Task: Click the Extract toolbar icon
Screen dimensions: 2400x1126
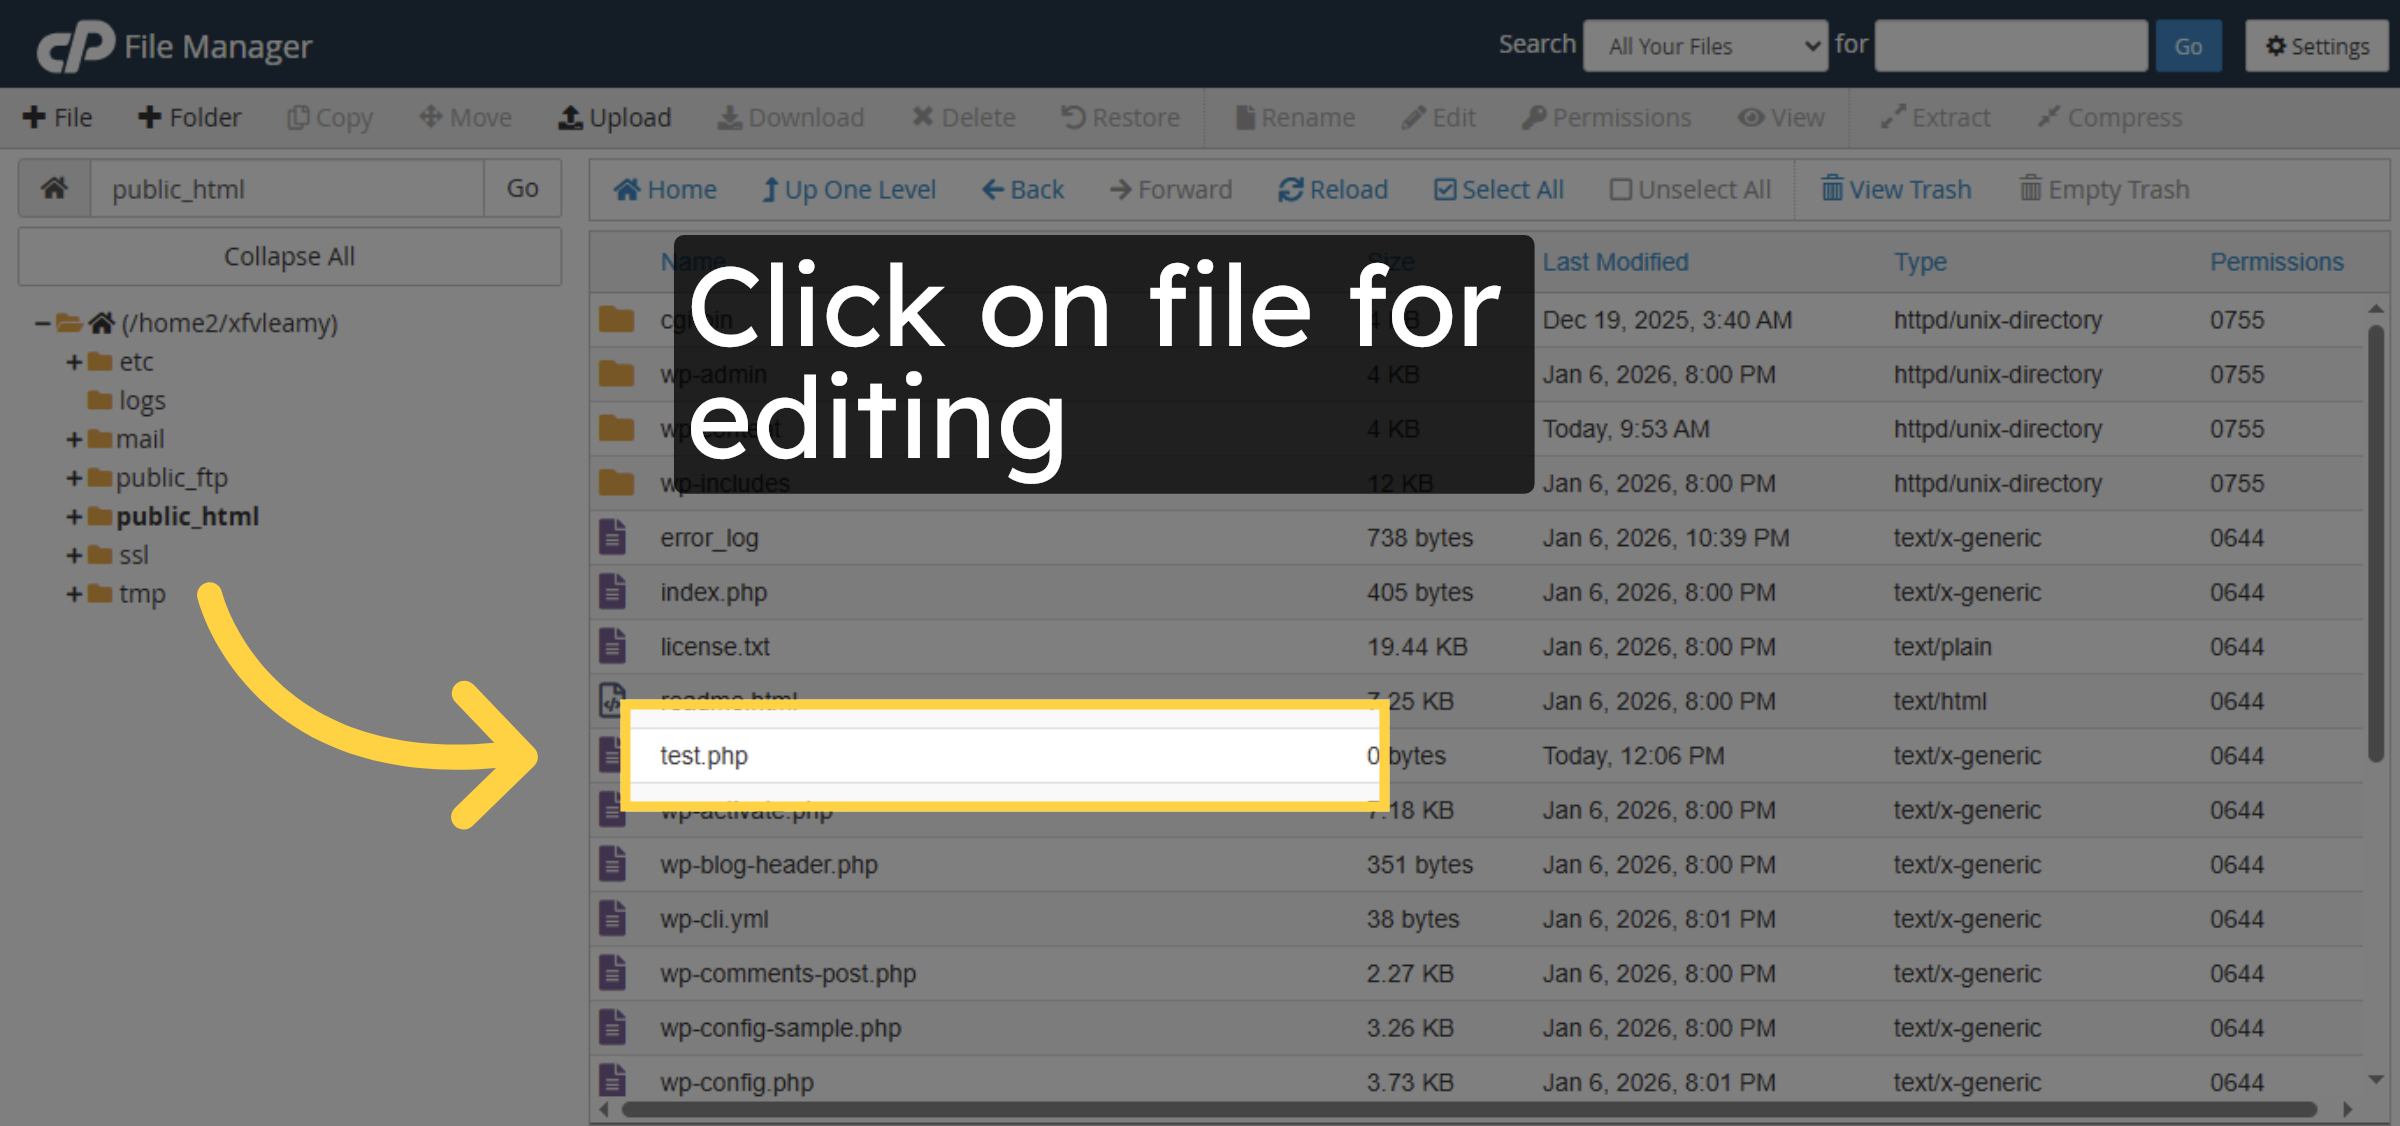Action: tap(1934, 117)
